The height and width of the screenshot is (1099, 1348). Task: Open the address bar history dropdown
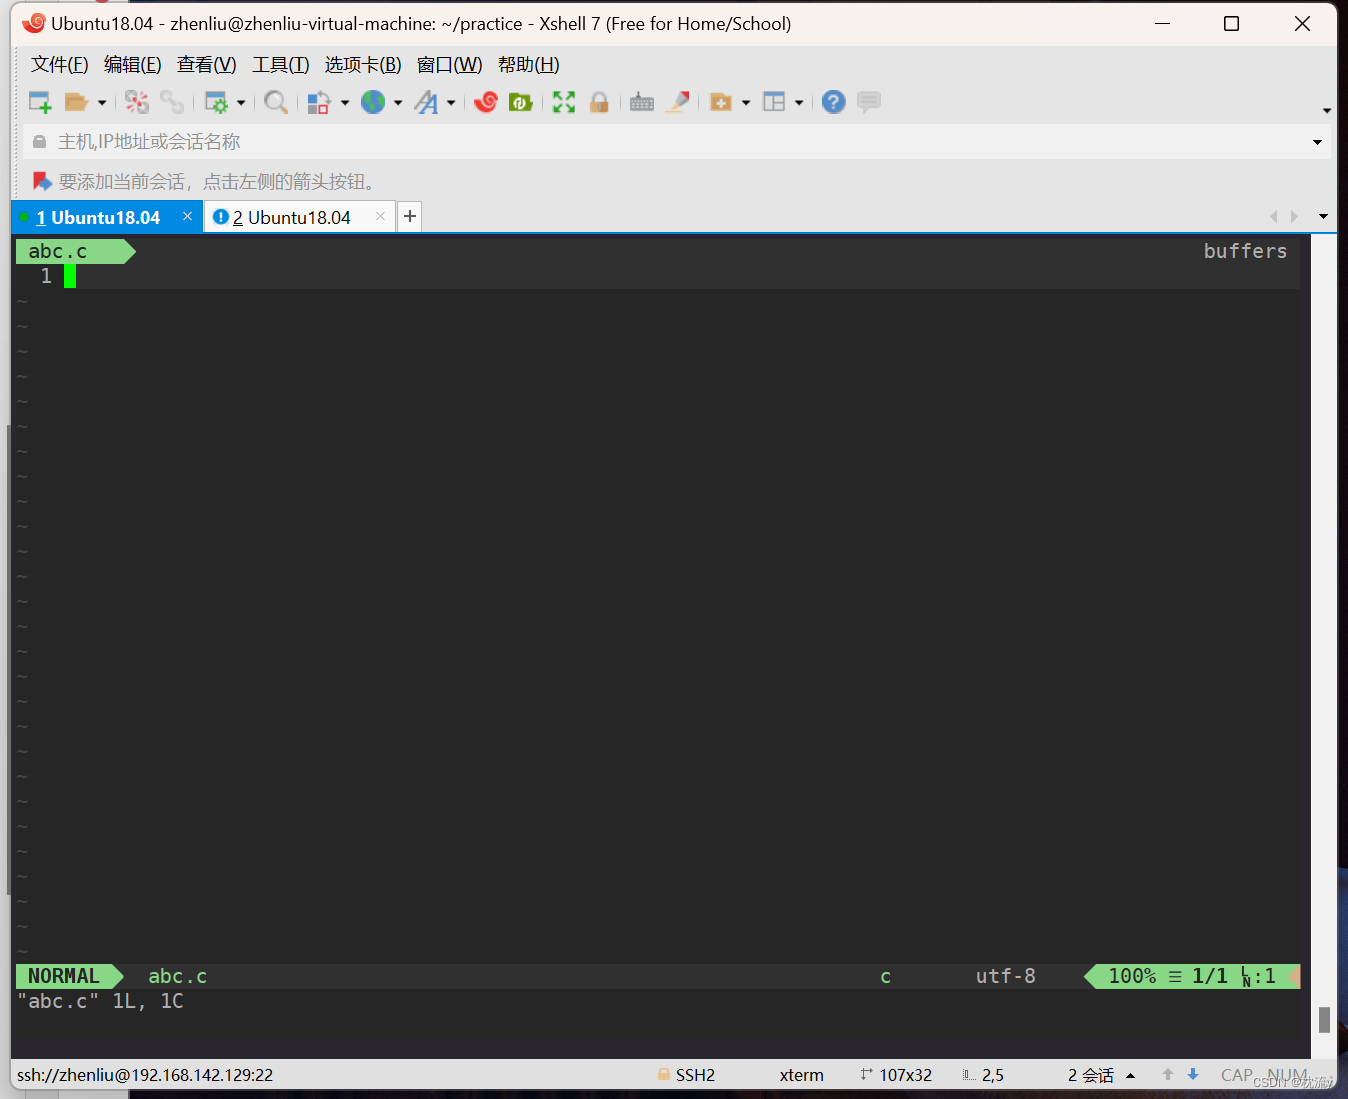1317,141
